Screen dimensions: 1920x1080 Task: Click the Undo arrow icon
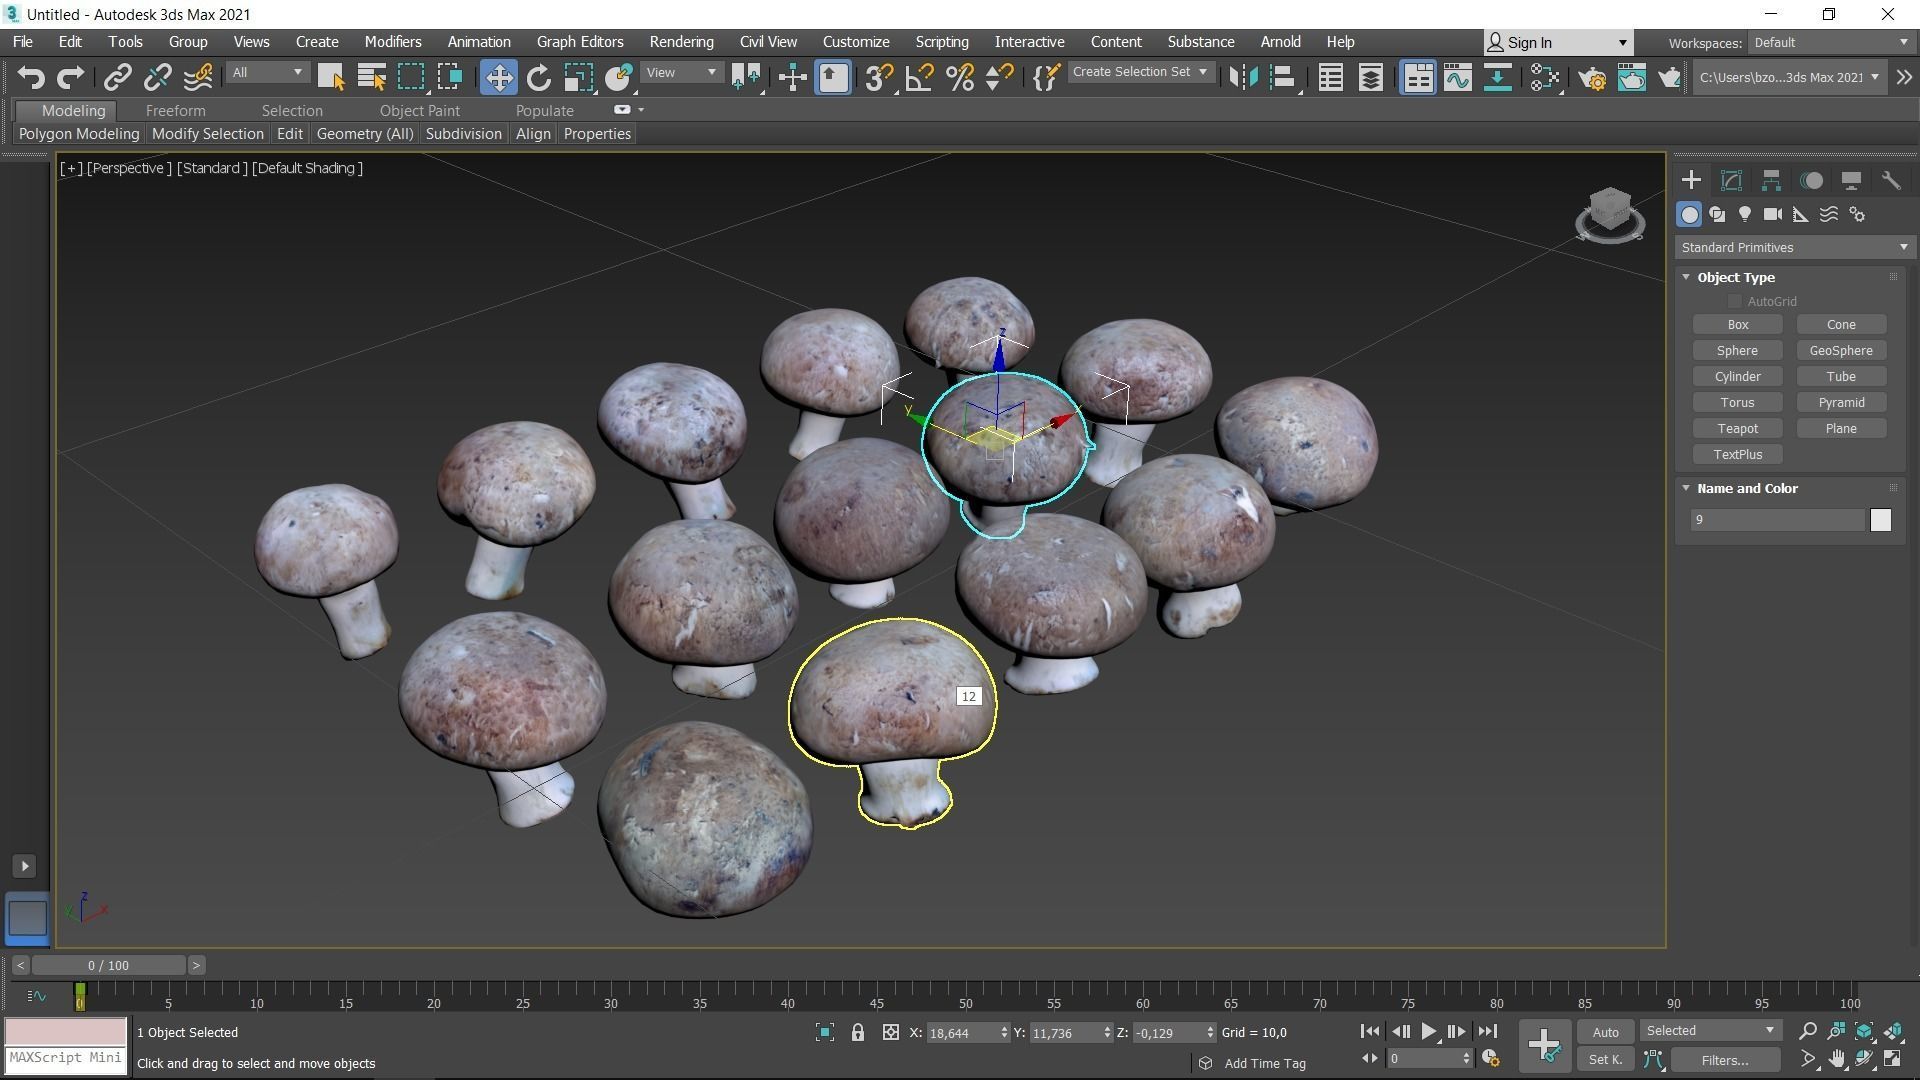click(x=31, y=77)
